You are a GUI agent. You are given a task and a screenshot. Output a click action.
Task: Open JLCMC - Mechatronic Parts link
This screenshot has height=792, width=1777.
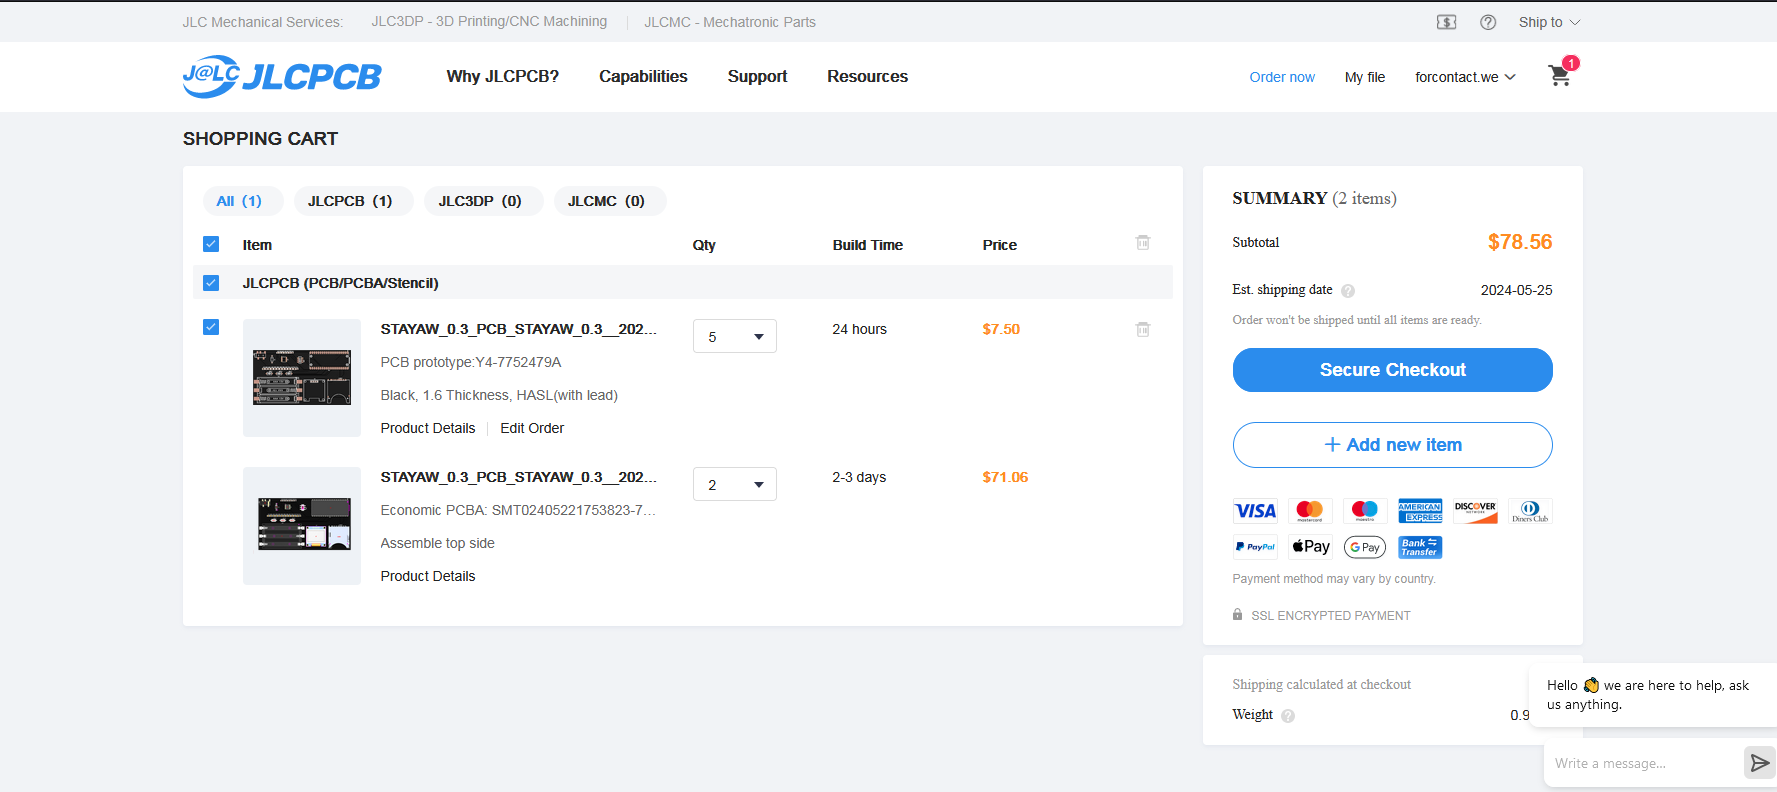(730, 22)
